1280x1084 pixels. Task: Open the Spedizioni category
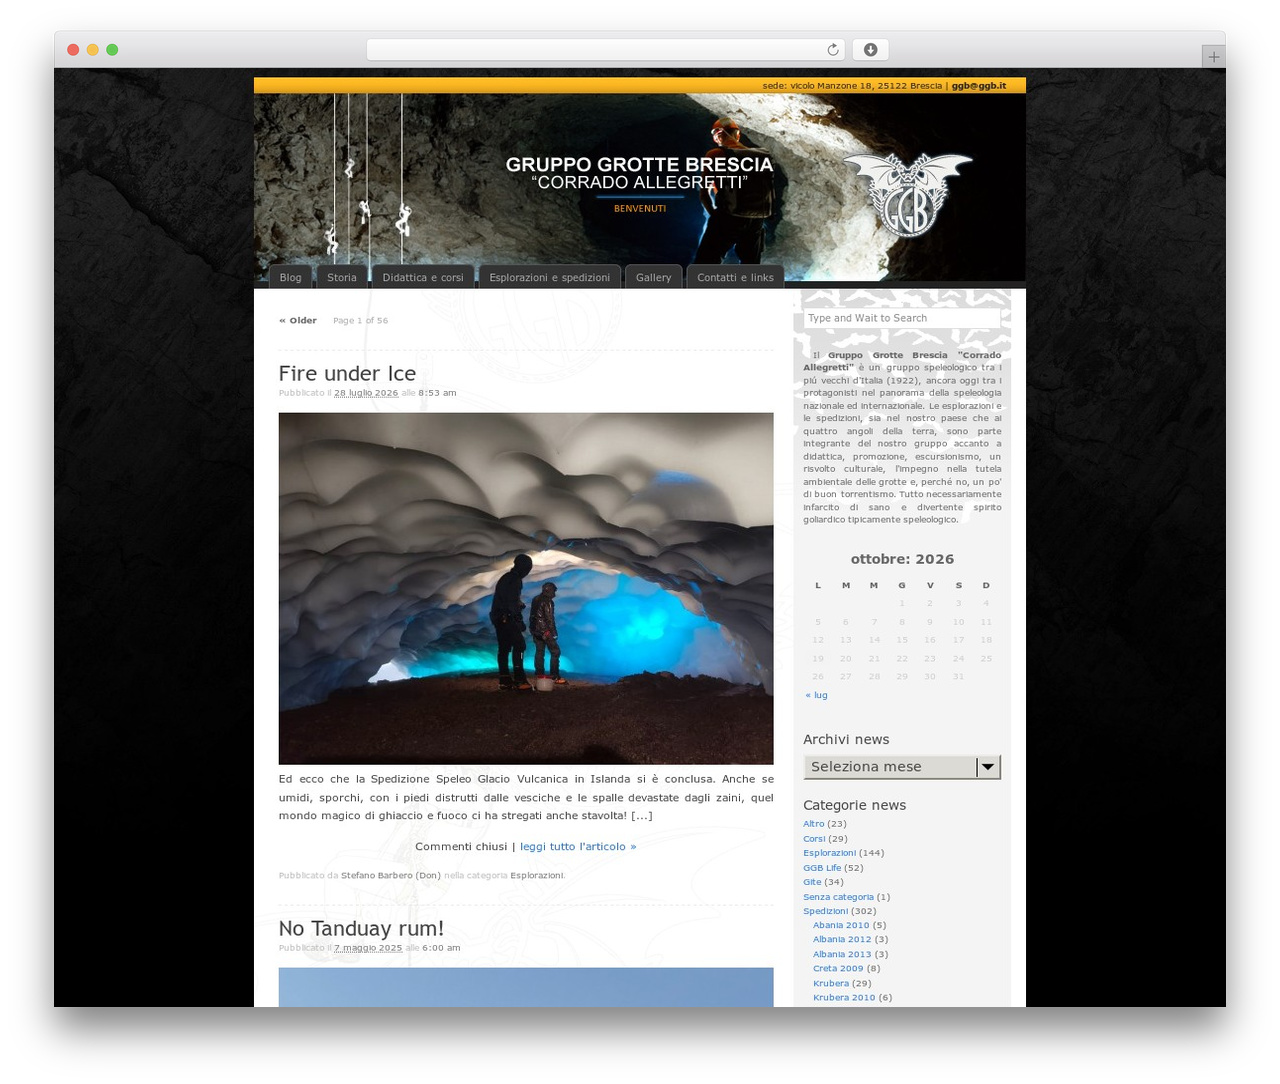[826, 911]
